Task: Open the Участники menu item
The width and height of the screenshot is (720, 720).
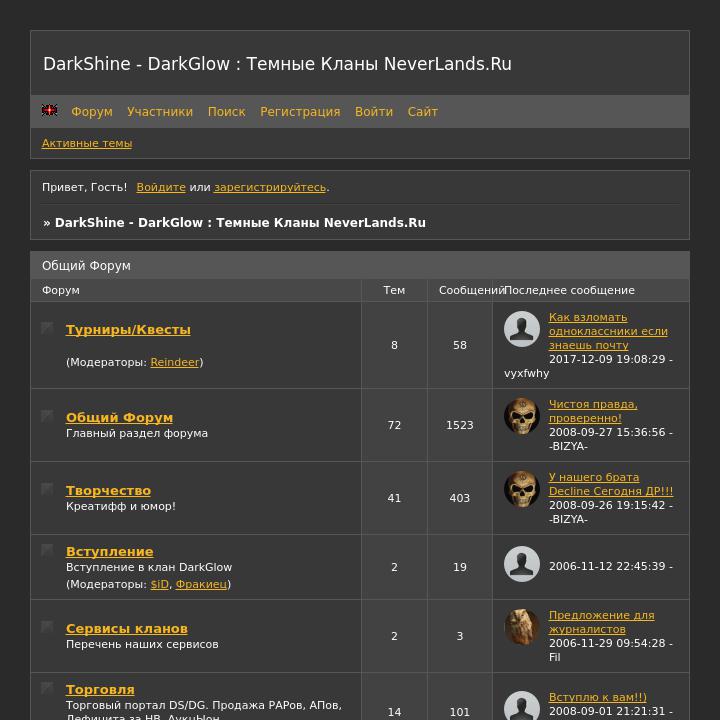Action: 160,112
